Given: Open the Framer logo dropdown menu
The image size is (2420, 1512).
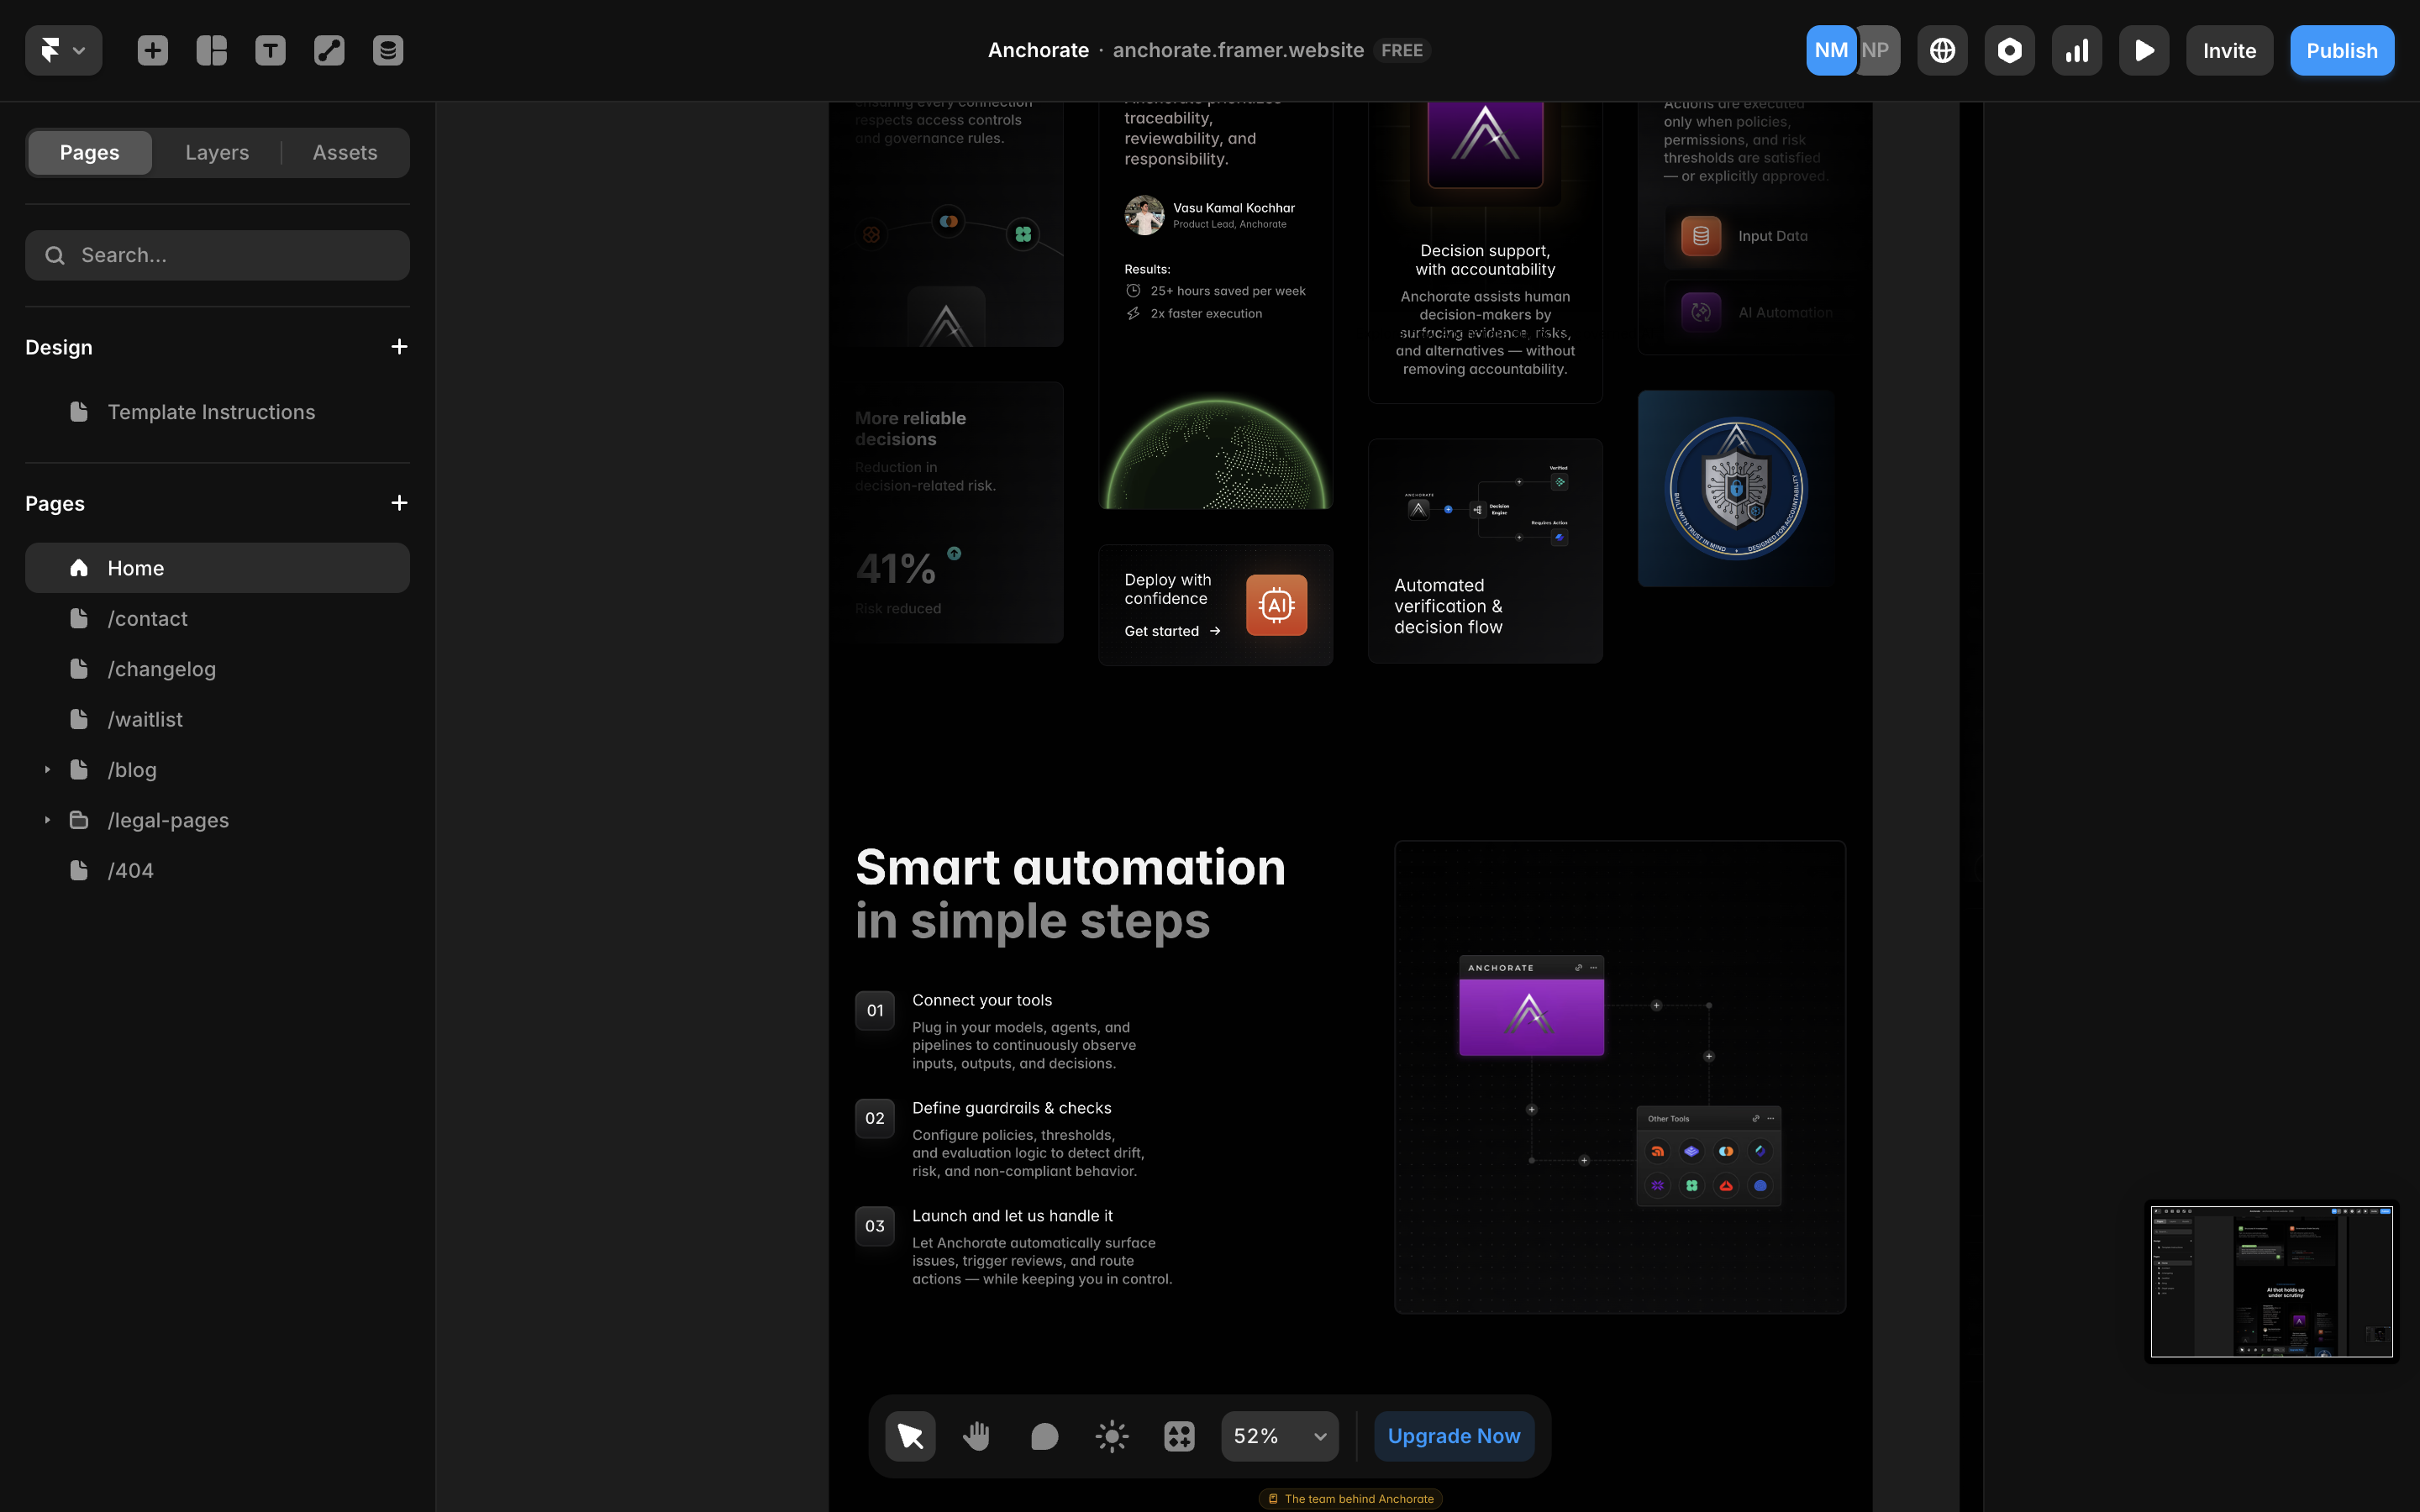Looking at the screenshot, I should (63, 49).
